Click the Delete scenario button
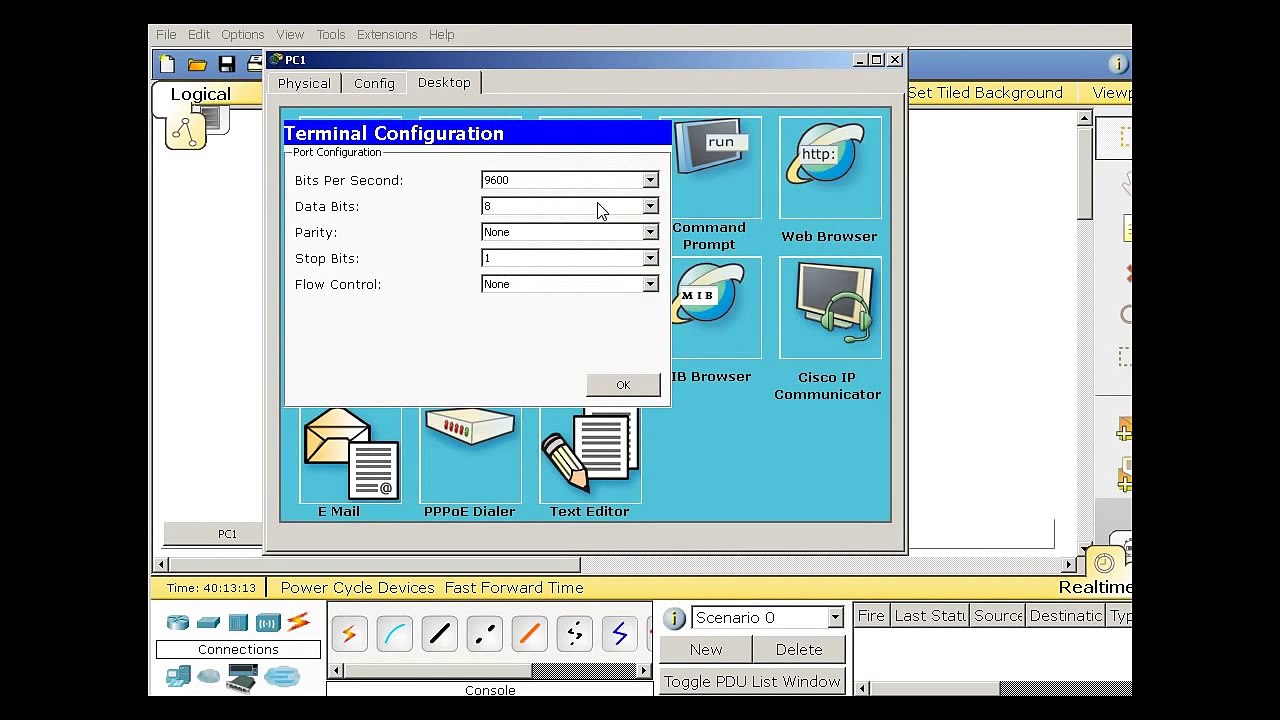 click(x=799, y=650)
